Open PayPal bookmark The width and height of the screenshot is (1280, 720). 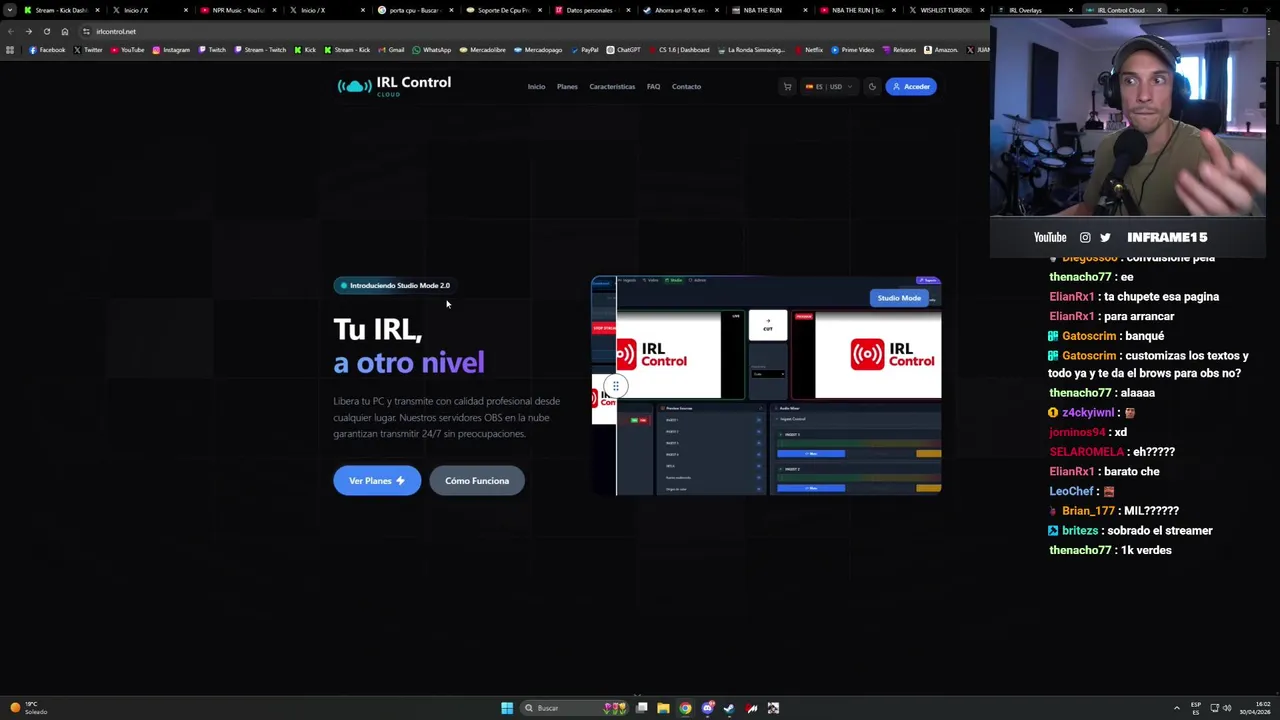click(x=584, y=50)
